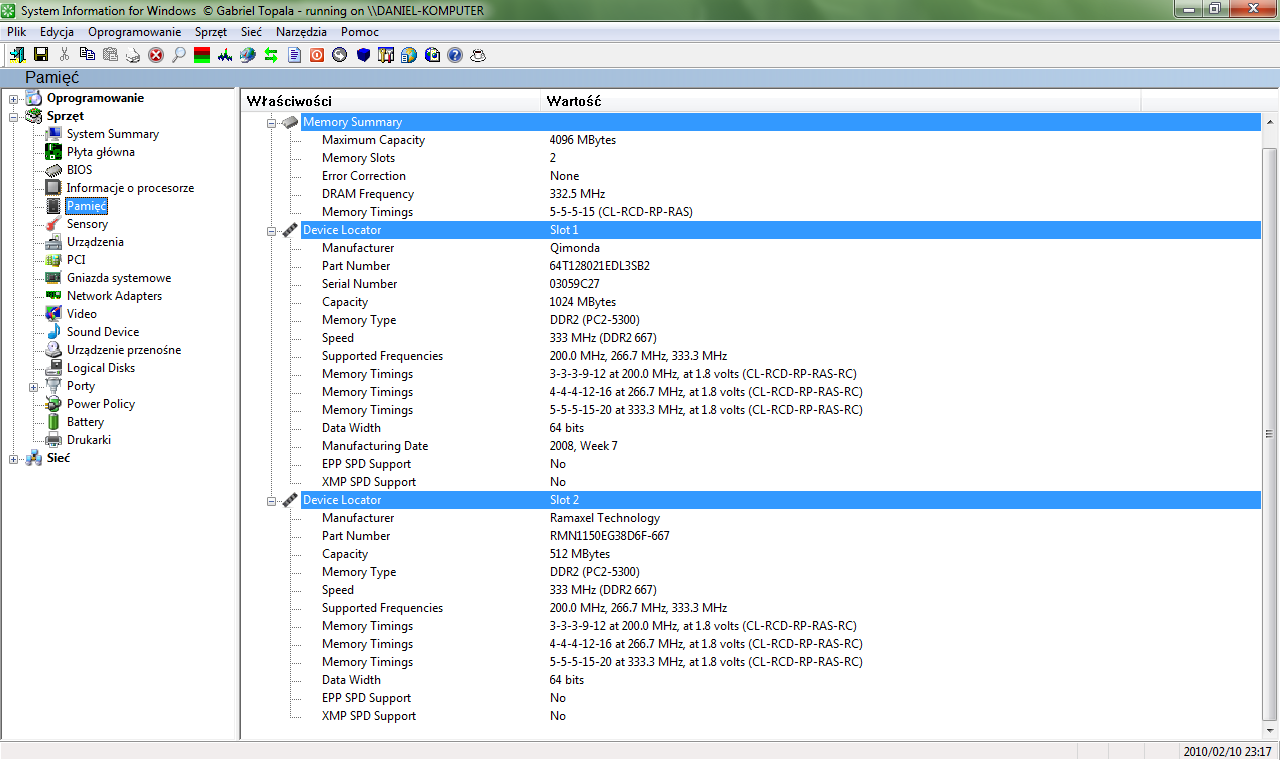Click the vertical scrollbar down arrow

click(x=1270, y=730)
